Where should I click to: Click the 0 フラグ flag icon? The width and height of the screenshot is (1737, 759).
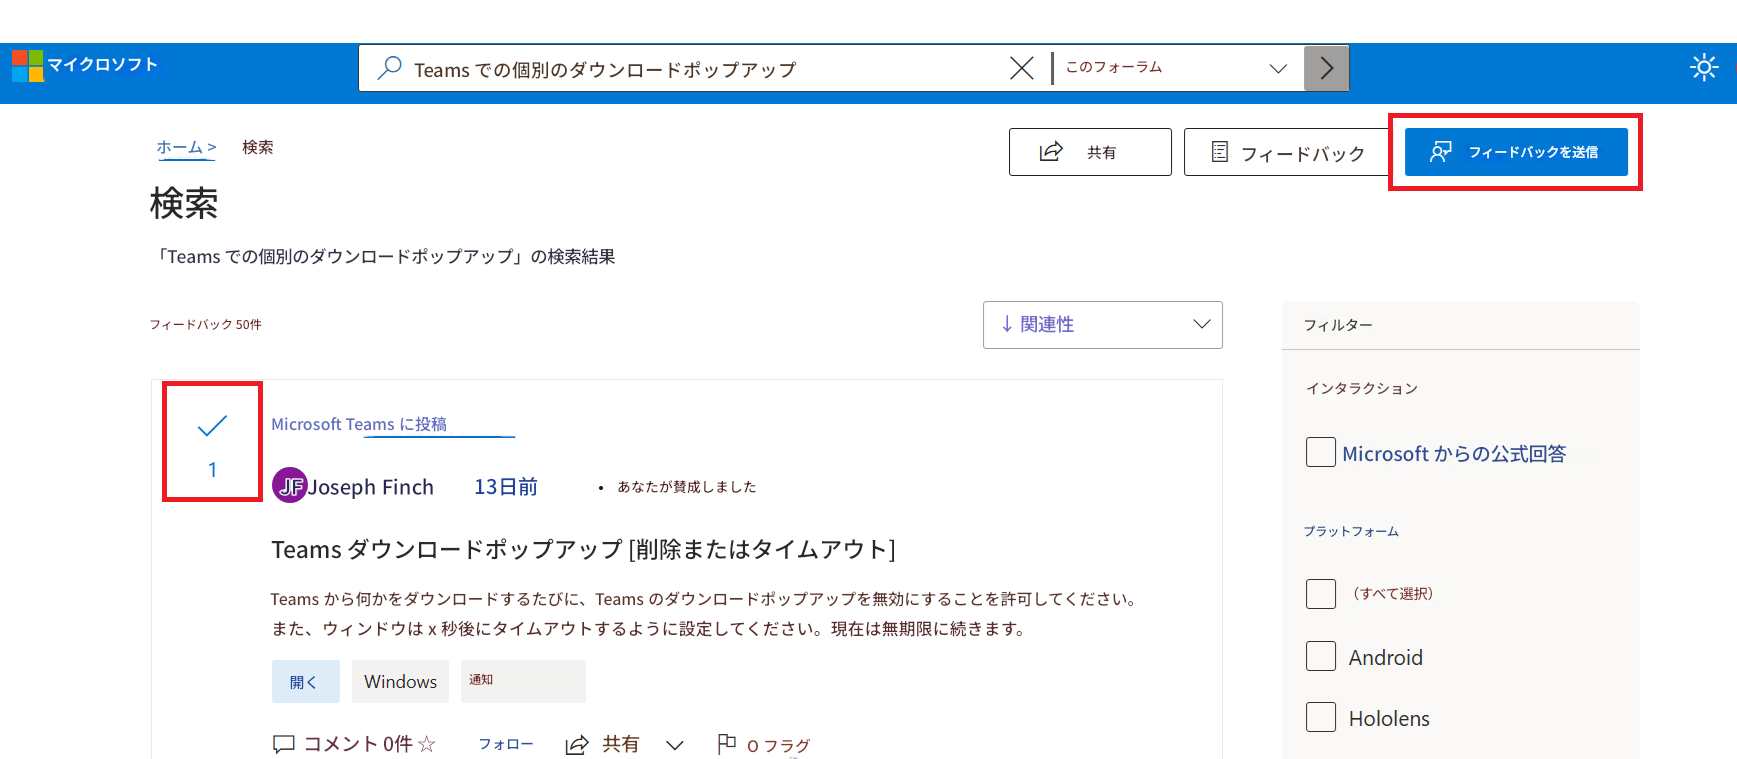pos(727,744)
